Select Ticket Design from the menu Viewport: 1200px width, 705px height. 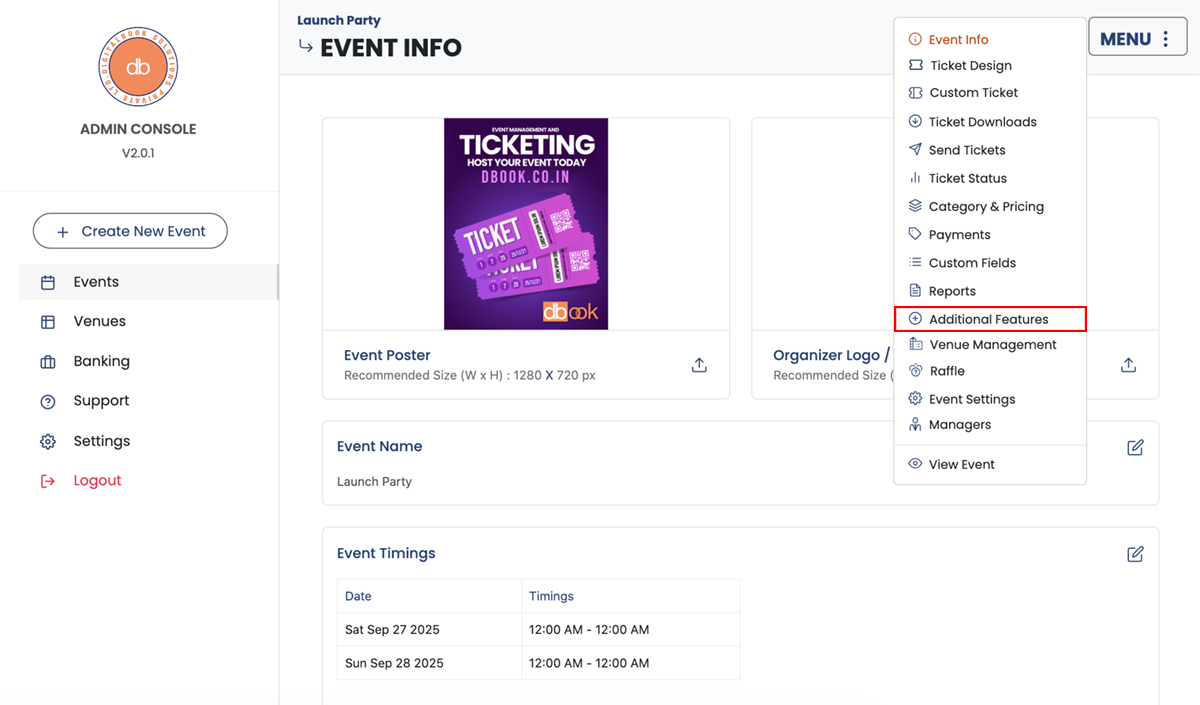click(x=970, y=66)
